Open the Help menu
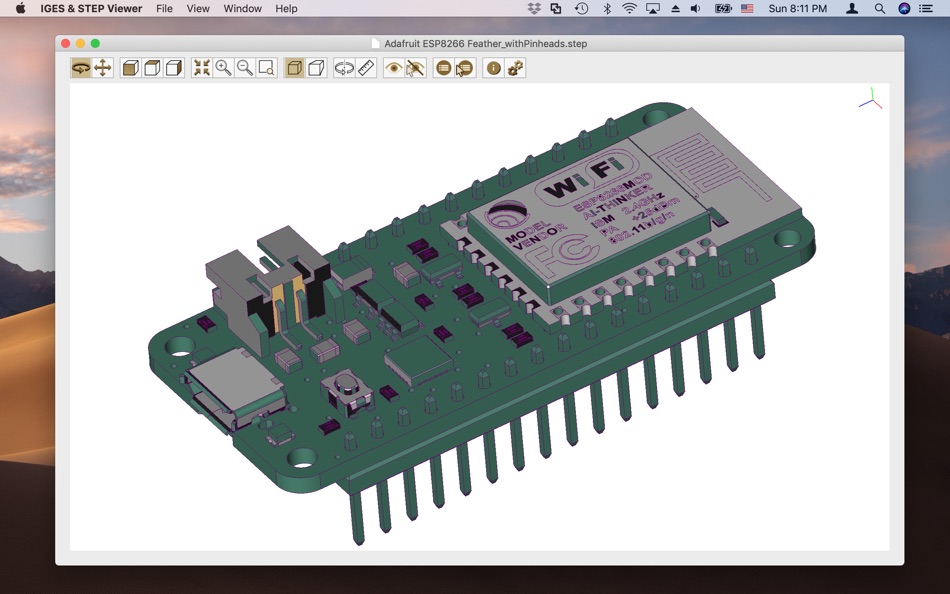Screen dimensions: 950x594 click(286, 8)
